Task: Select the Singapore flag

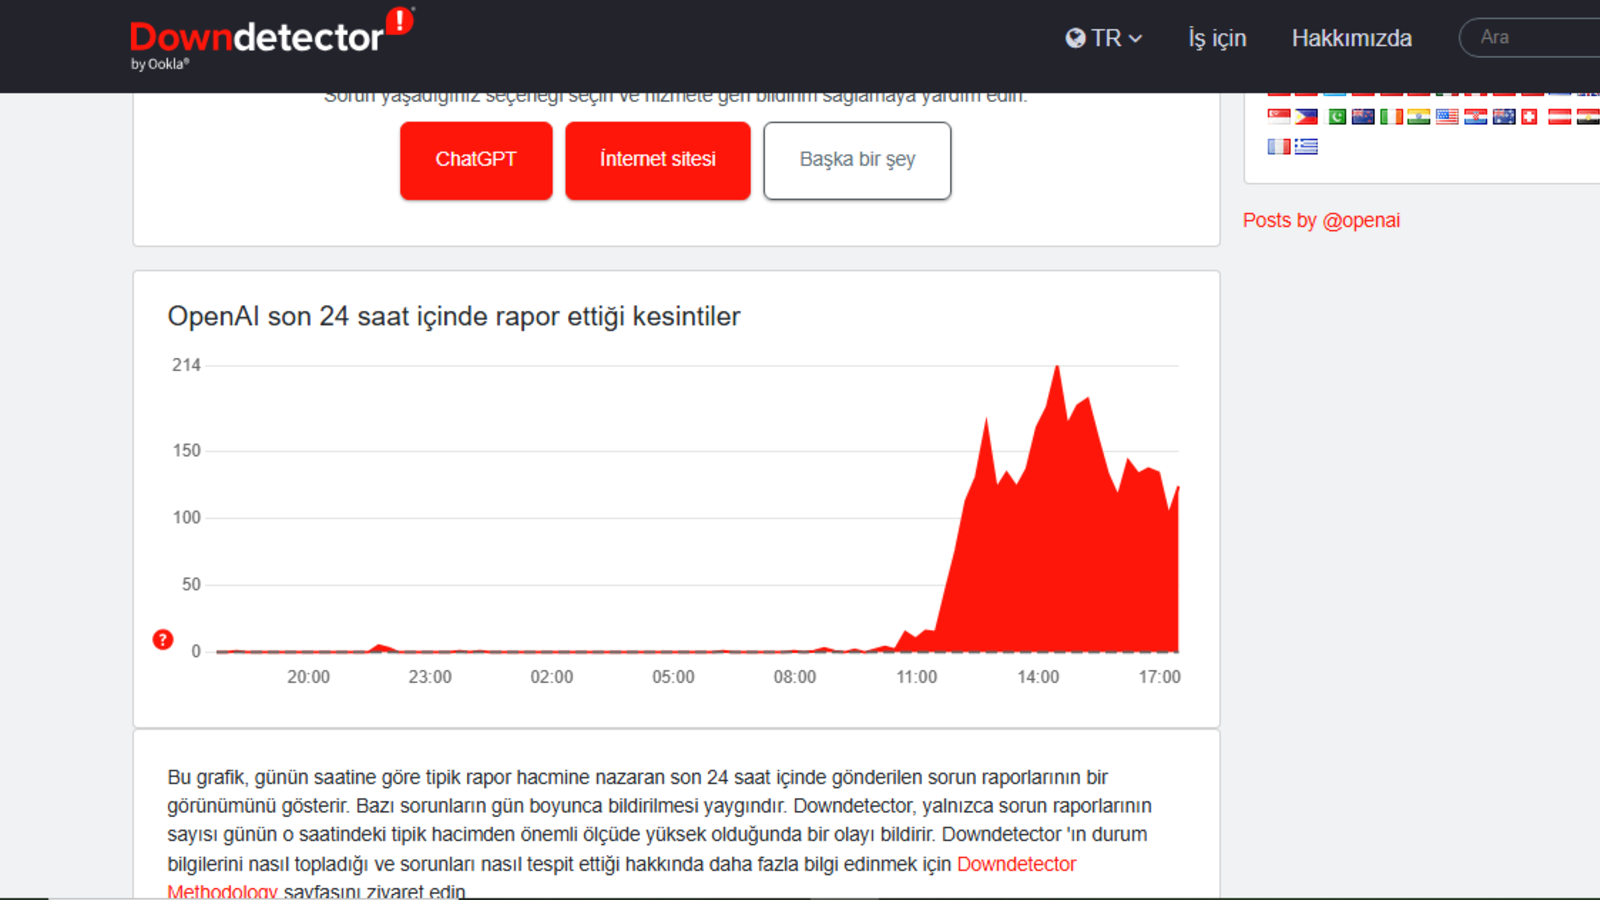Action: pos(1279,117)
